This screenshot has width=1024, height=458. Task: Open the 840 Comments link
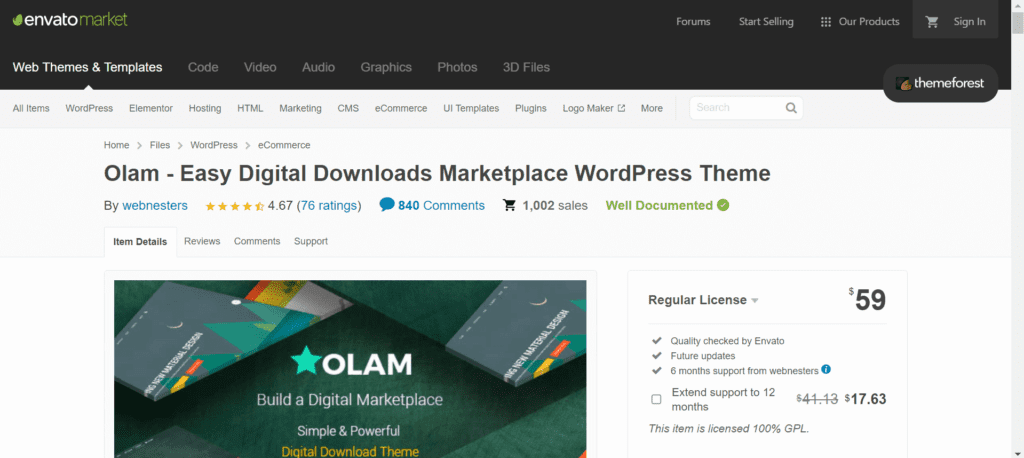[x=441, y=206]
